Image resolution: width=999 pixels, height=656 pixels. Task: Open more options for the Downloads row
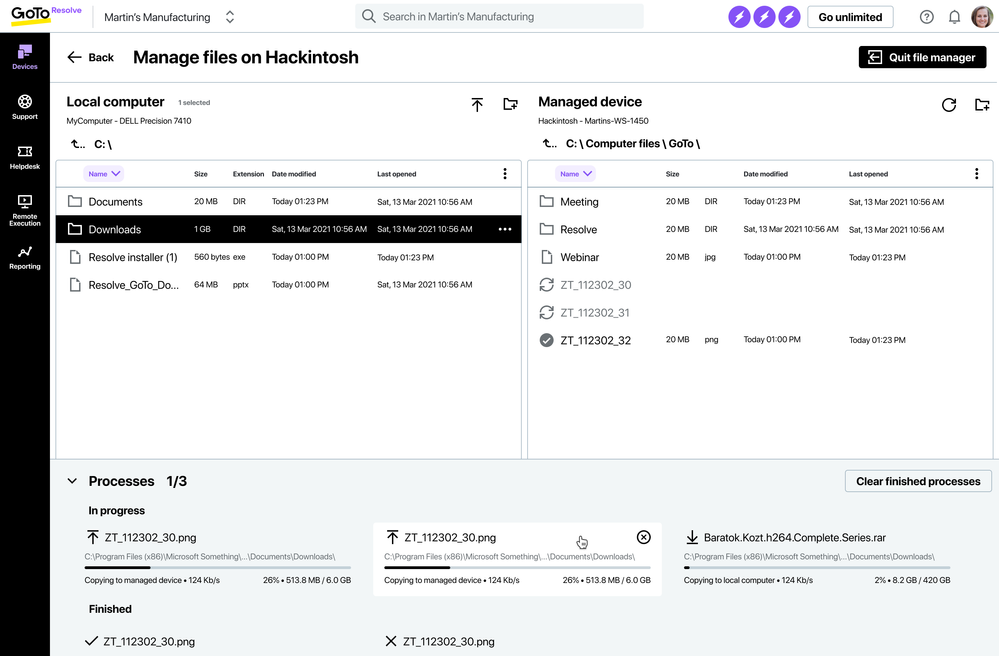click(x=505, y=229)
